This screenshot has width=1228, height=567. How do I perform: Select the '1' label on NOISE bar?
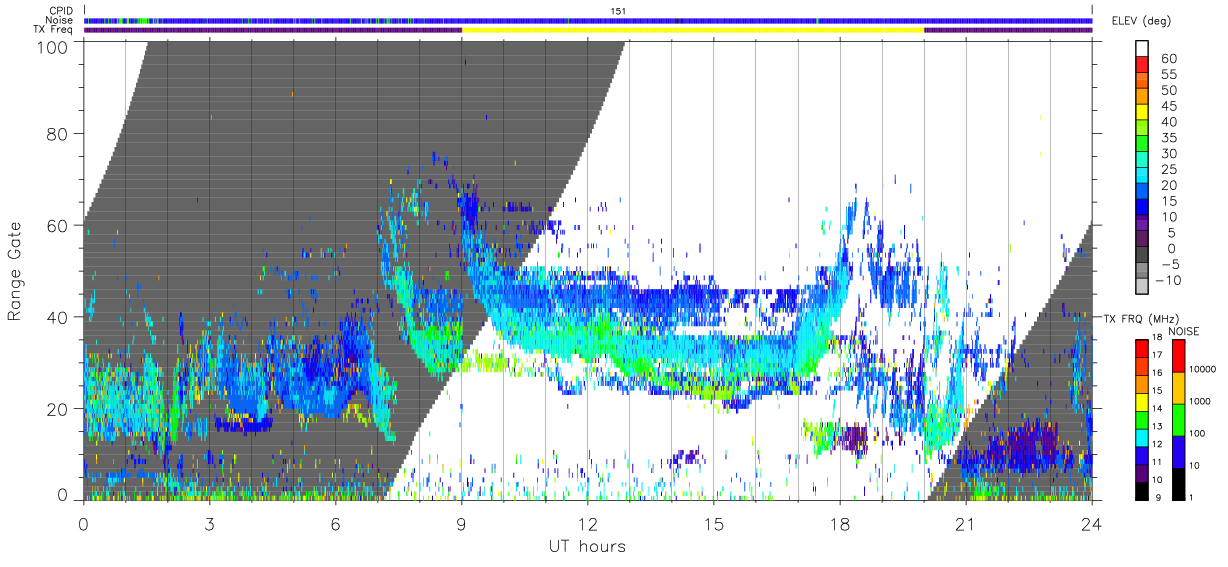point(1193,497)
